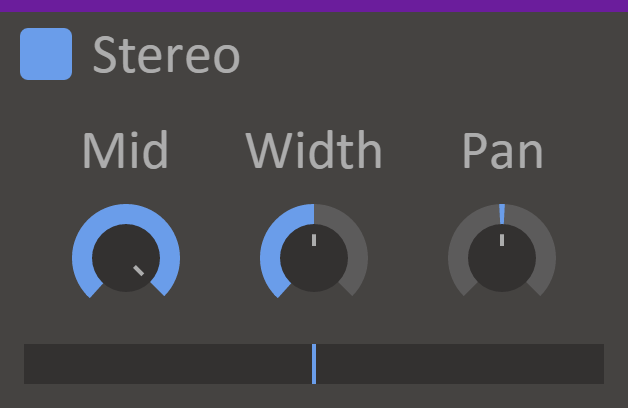Image resolution: width=628 pixels, height=408 pixels.
Task: Click the purple header strip at top
Action: [314, 5]
